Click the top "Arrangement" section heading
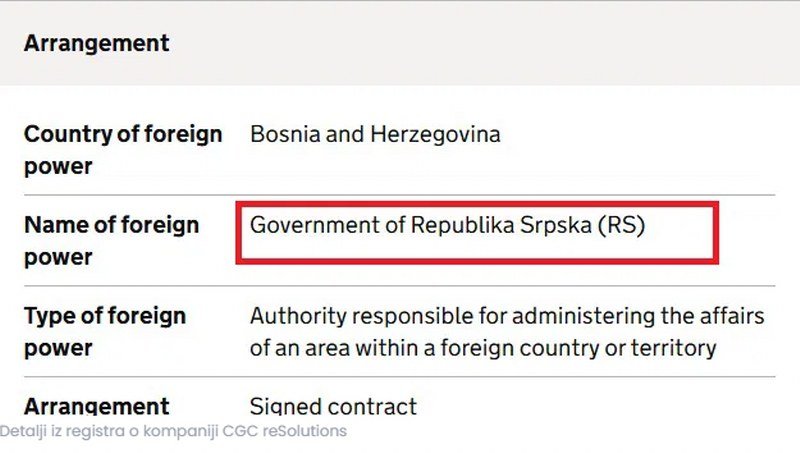 click(97, 44)
